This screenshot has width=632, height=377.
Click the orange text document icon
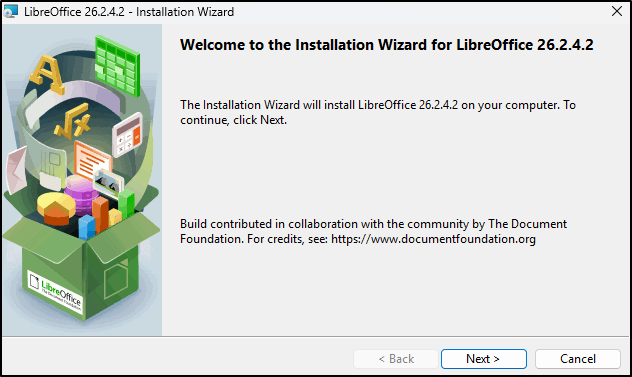tap(93, 161)
